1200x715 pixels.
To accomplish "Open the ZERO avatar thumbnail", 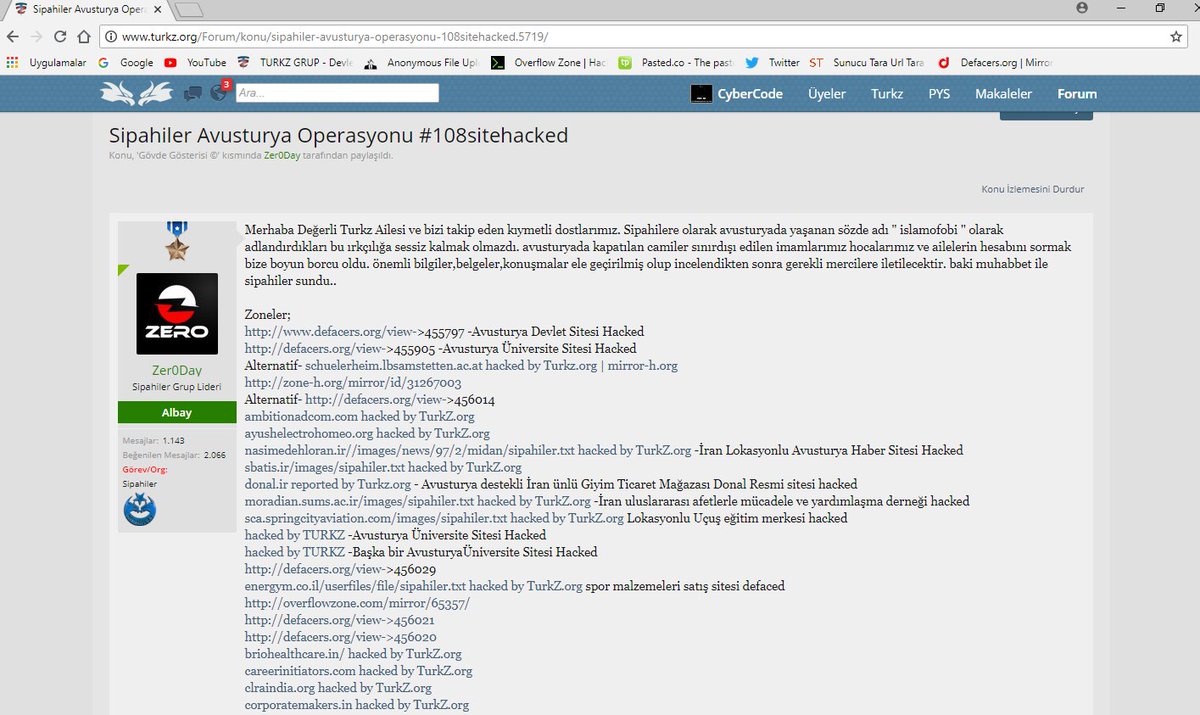I will [x=177, y=313].
